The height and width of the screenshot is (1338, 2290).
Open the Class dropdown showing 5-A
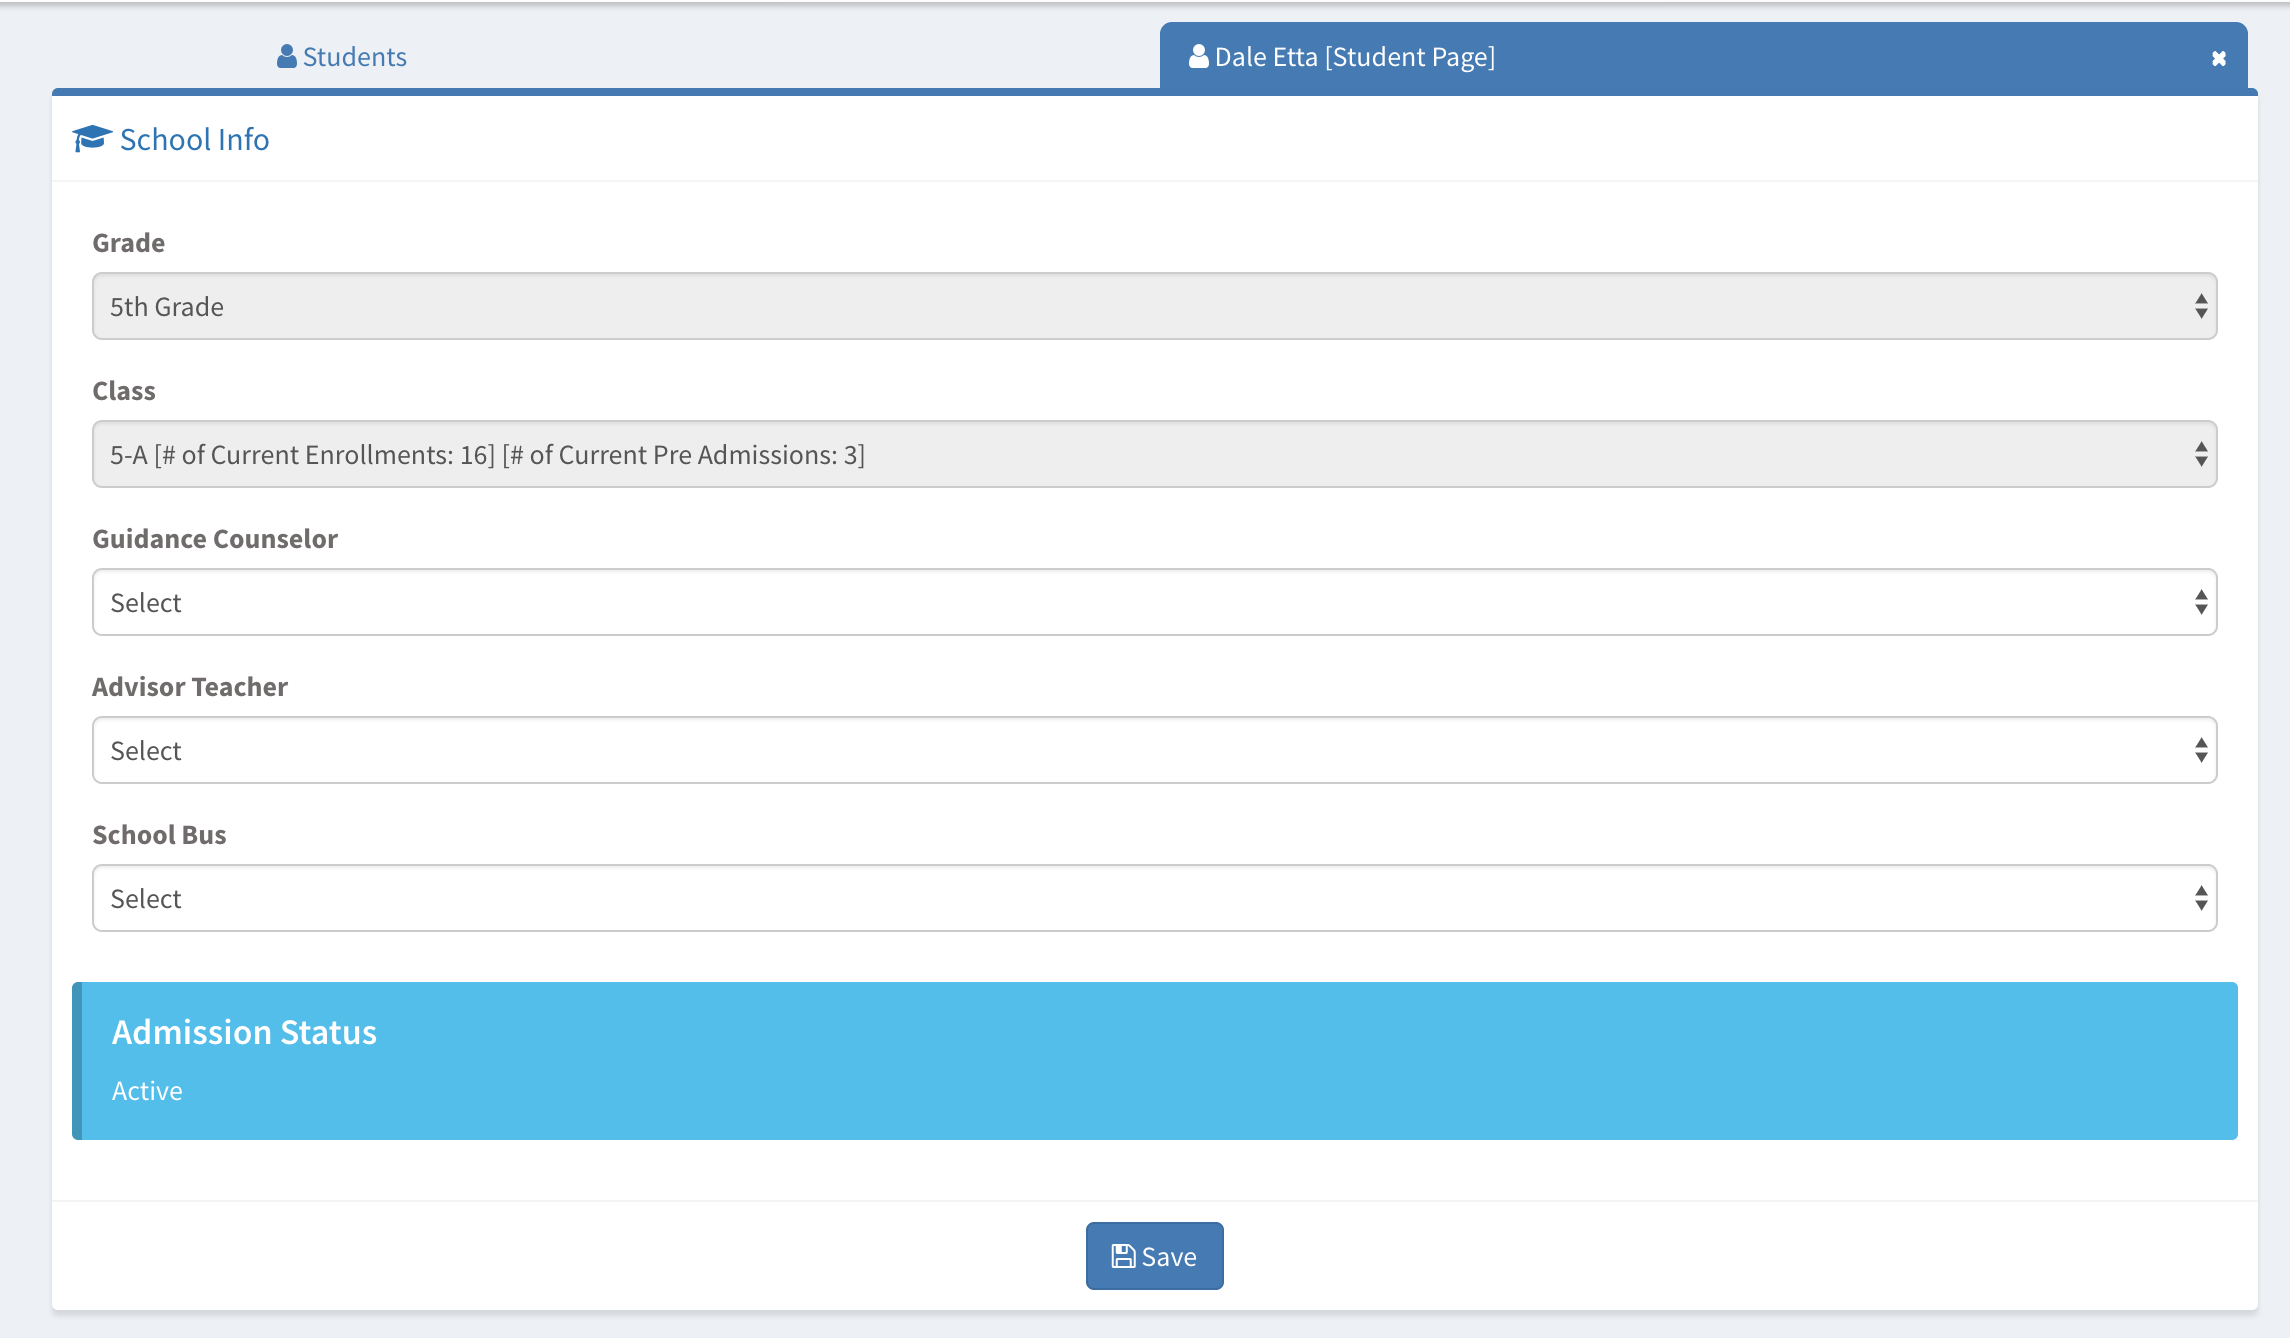click(1154, 454)
